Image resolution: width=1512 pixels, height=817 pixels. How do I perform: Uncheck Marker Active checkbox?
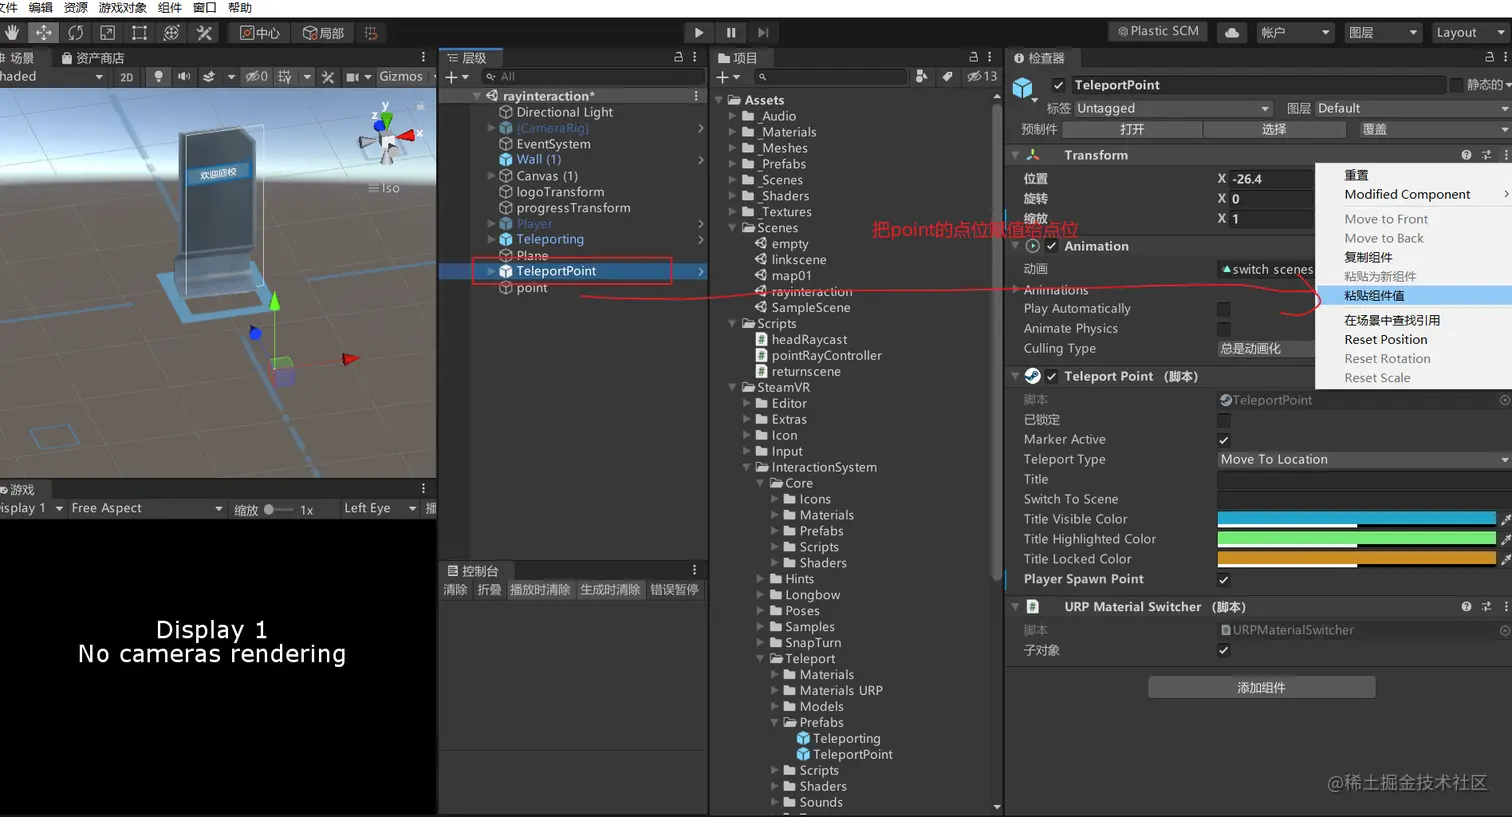point(1223,440)
